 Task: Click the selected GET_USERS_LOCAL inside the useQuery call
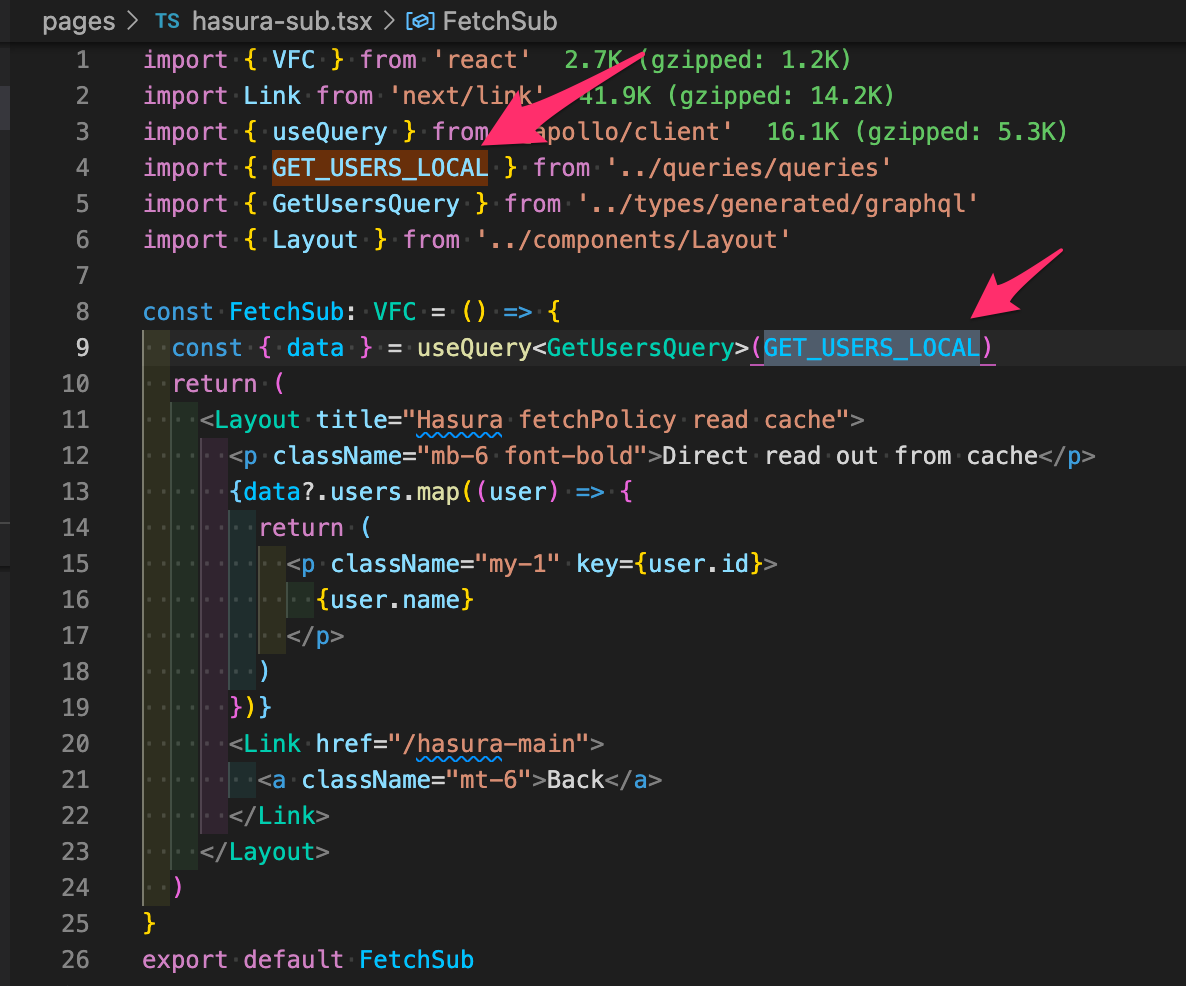click(x=871, y=347)
